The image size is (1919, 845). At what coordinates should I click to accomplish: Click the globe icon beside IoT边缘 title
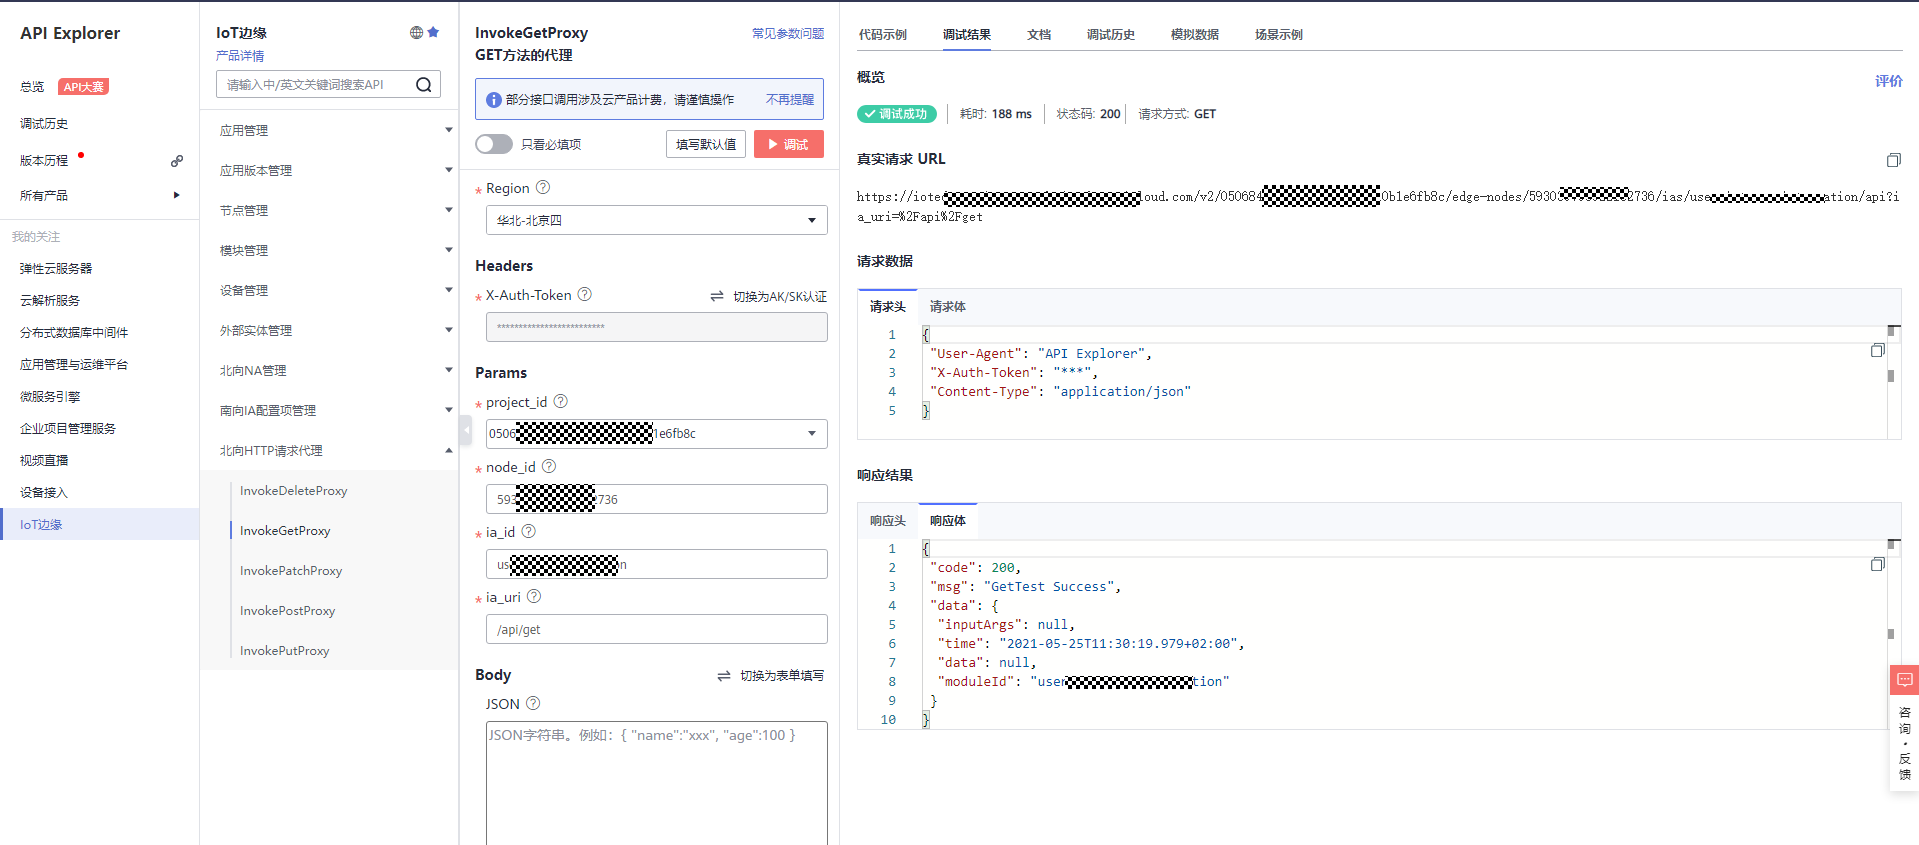(x=416, y=32)
